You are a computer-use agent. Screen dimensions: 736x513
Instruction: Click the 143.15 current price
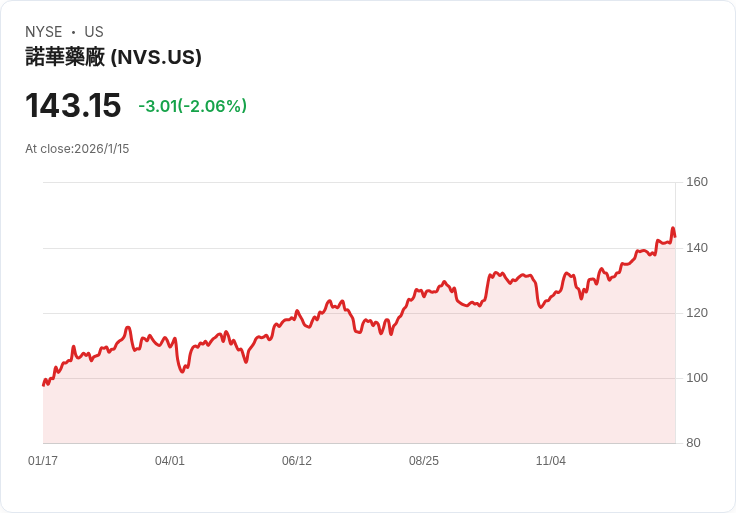pos(73,105)
